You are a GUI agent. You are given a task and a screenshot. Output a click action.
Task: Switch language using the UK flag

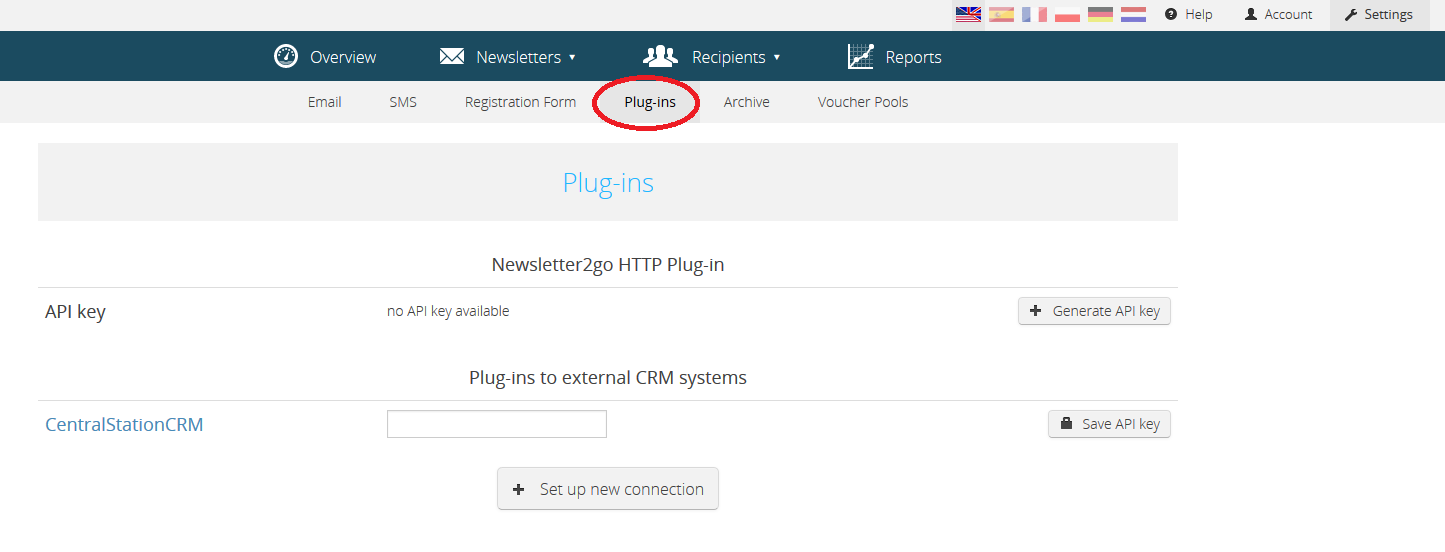(968, 14)
